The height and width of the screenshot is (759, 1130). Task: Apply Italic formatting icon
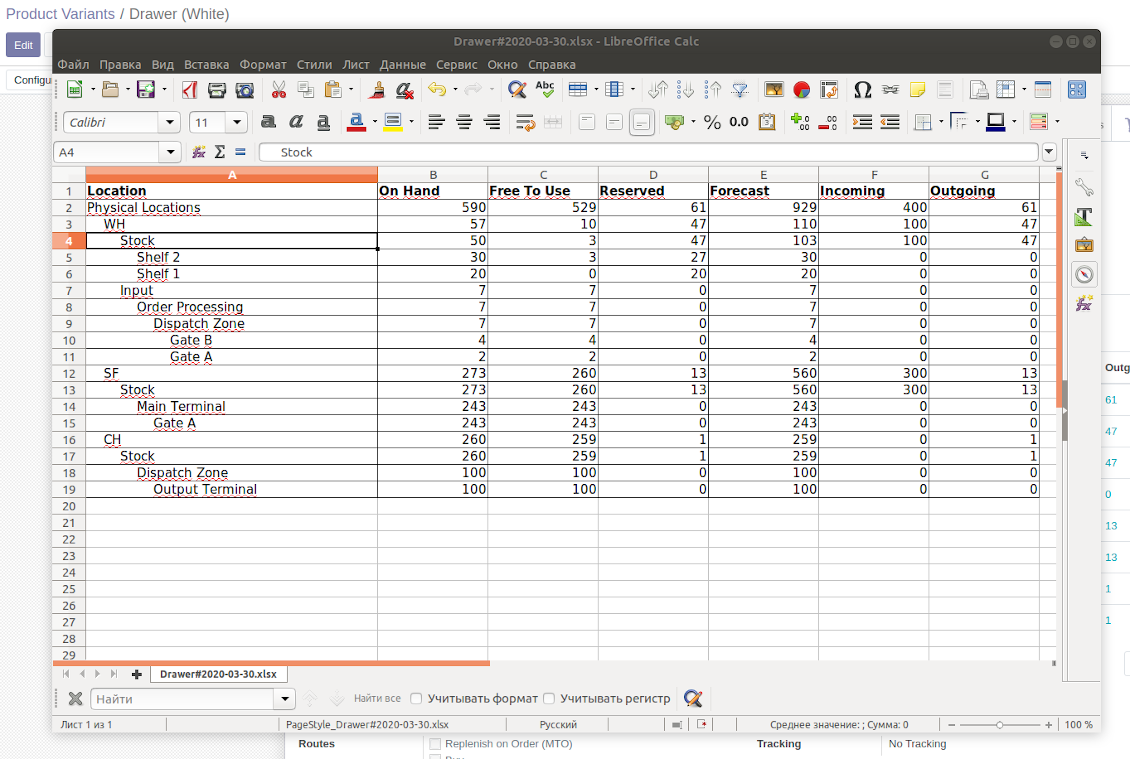[295, 122]
